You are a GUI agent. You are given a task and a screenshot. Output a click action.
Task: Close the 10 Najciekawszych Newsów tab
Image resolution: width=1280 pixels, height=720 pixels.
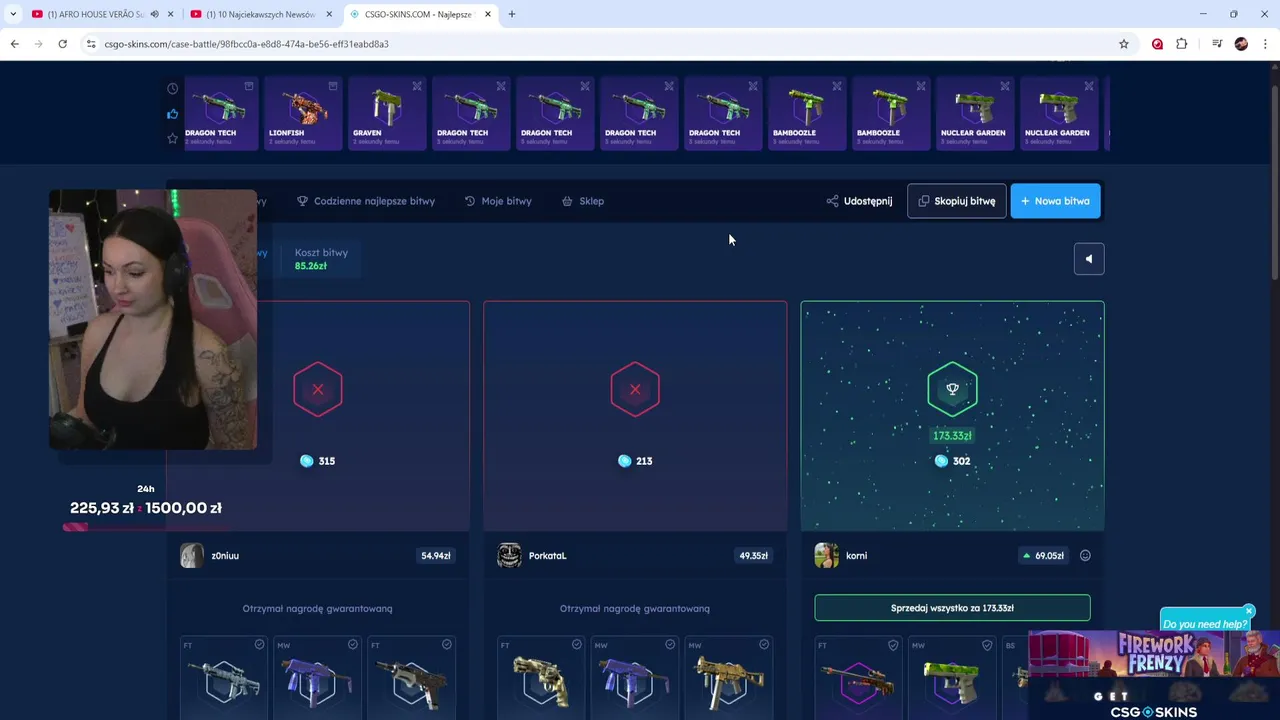tap(329, 14)
